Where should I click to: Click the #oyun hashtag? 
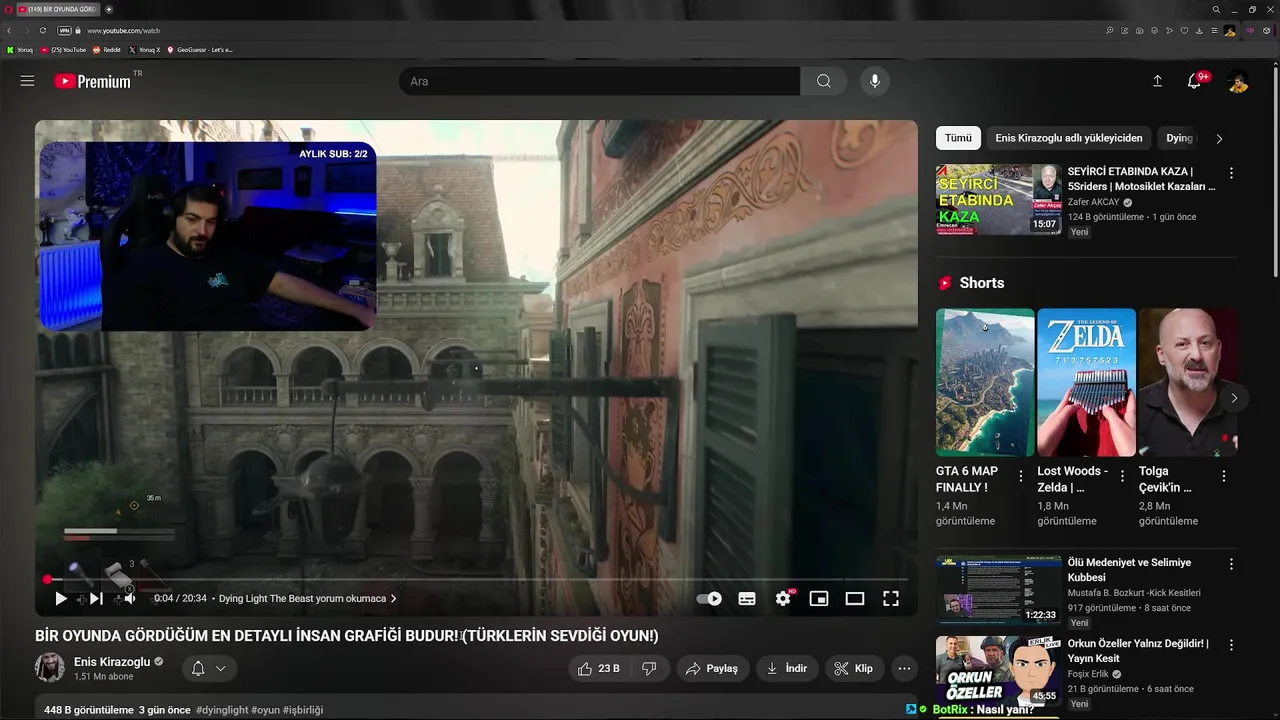(x=265, y=710)
